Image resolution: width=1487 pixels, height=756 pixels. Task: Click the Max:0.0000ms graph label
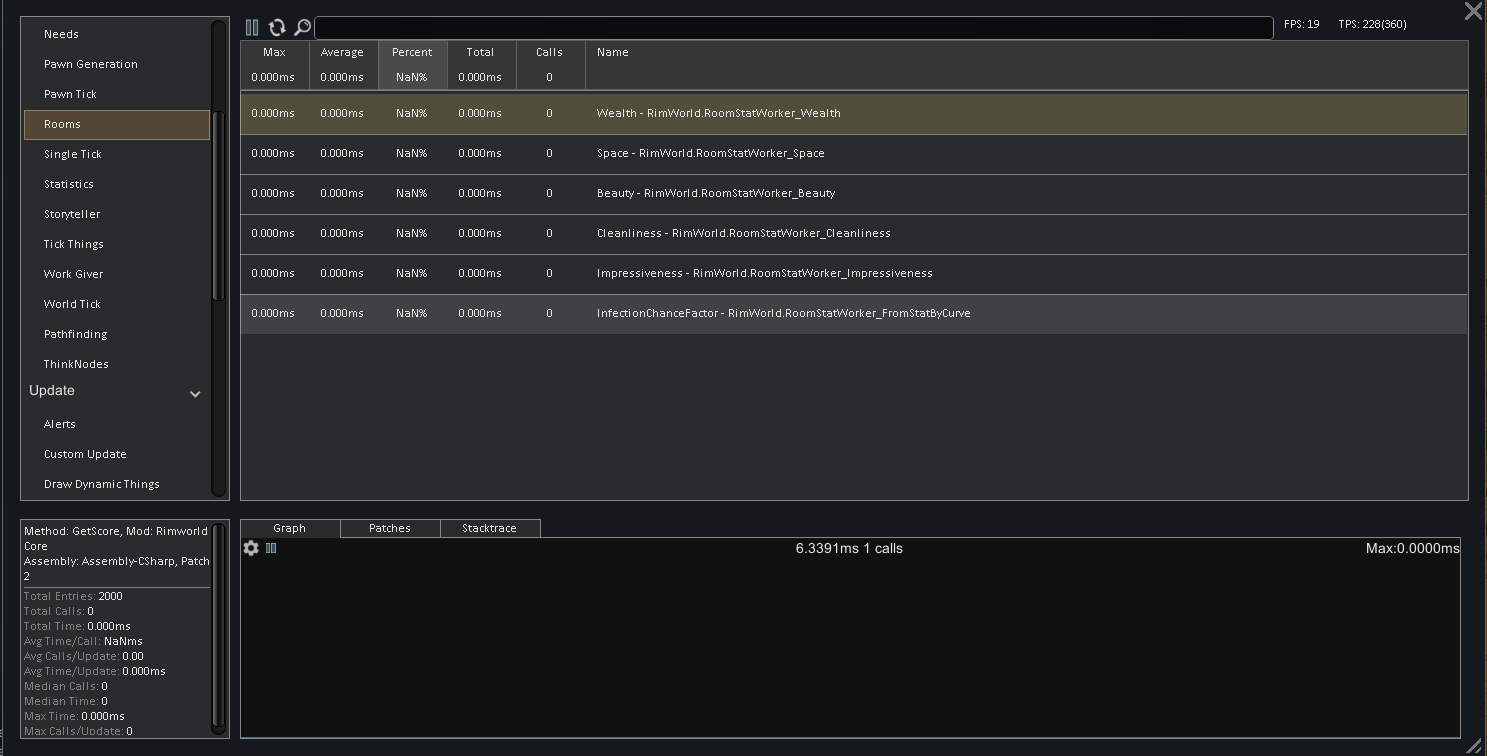1412,548
